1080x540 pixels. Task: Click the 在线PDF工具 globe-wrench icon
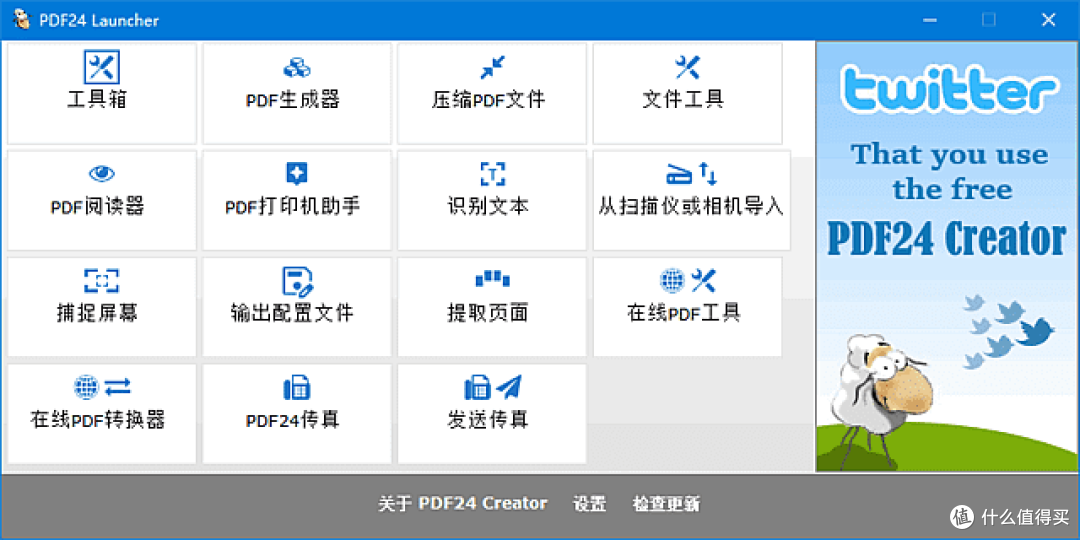coord(689,280)
